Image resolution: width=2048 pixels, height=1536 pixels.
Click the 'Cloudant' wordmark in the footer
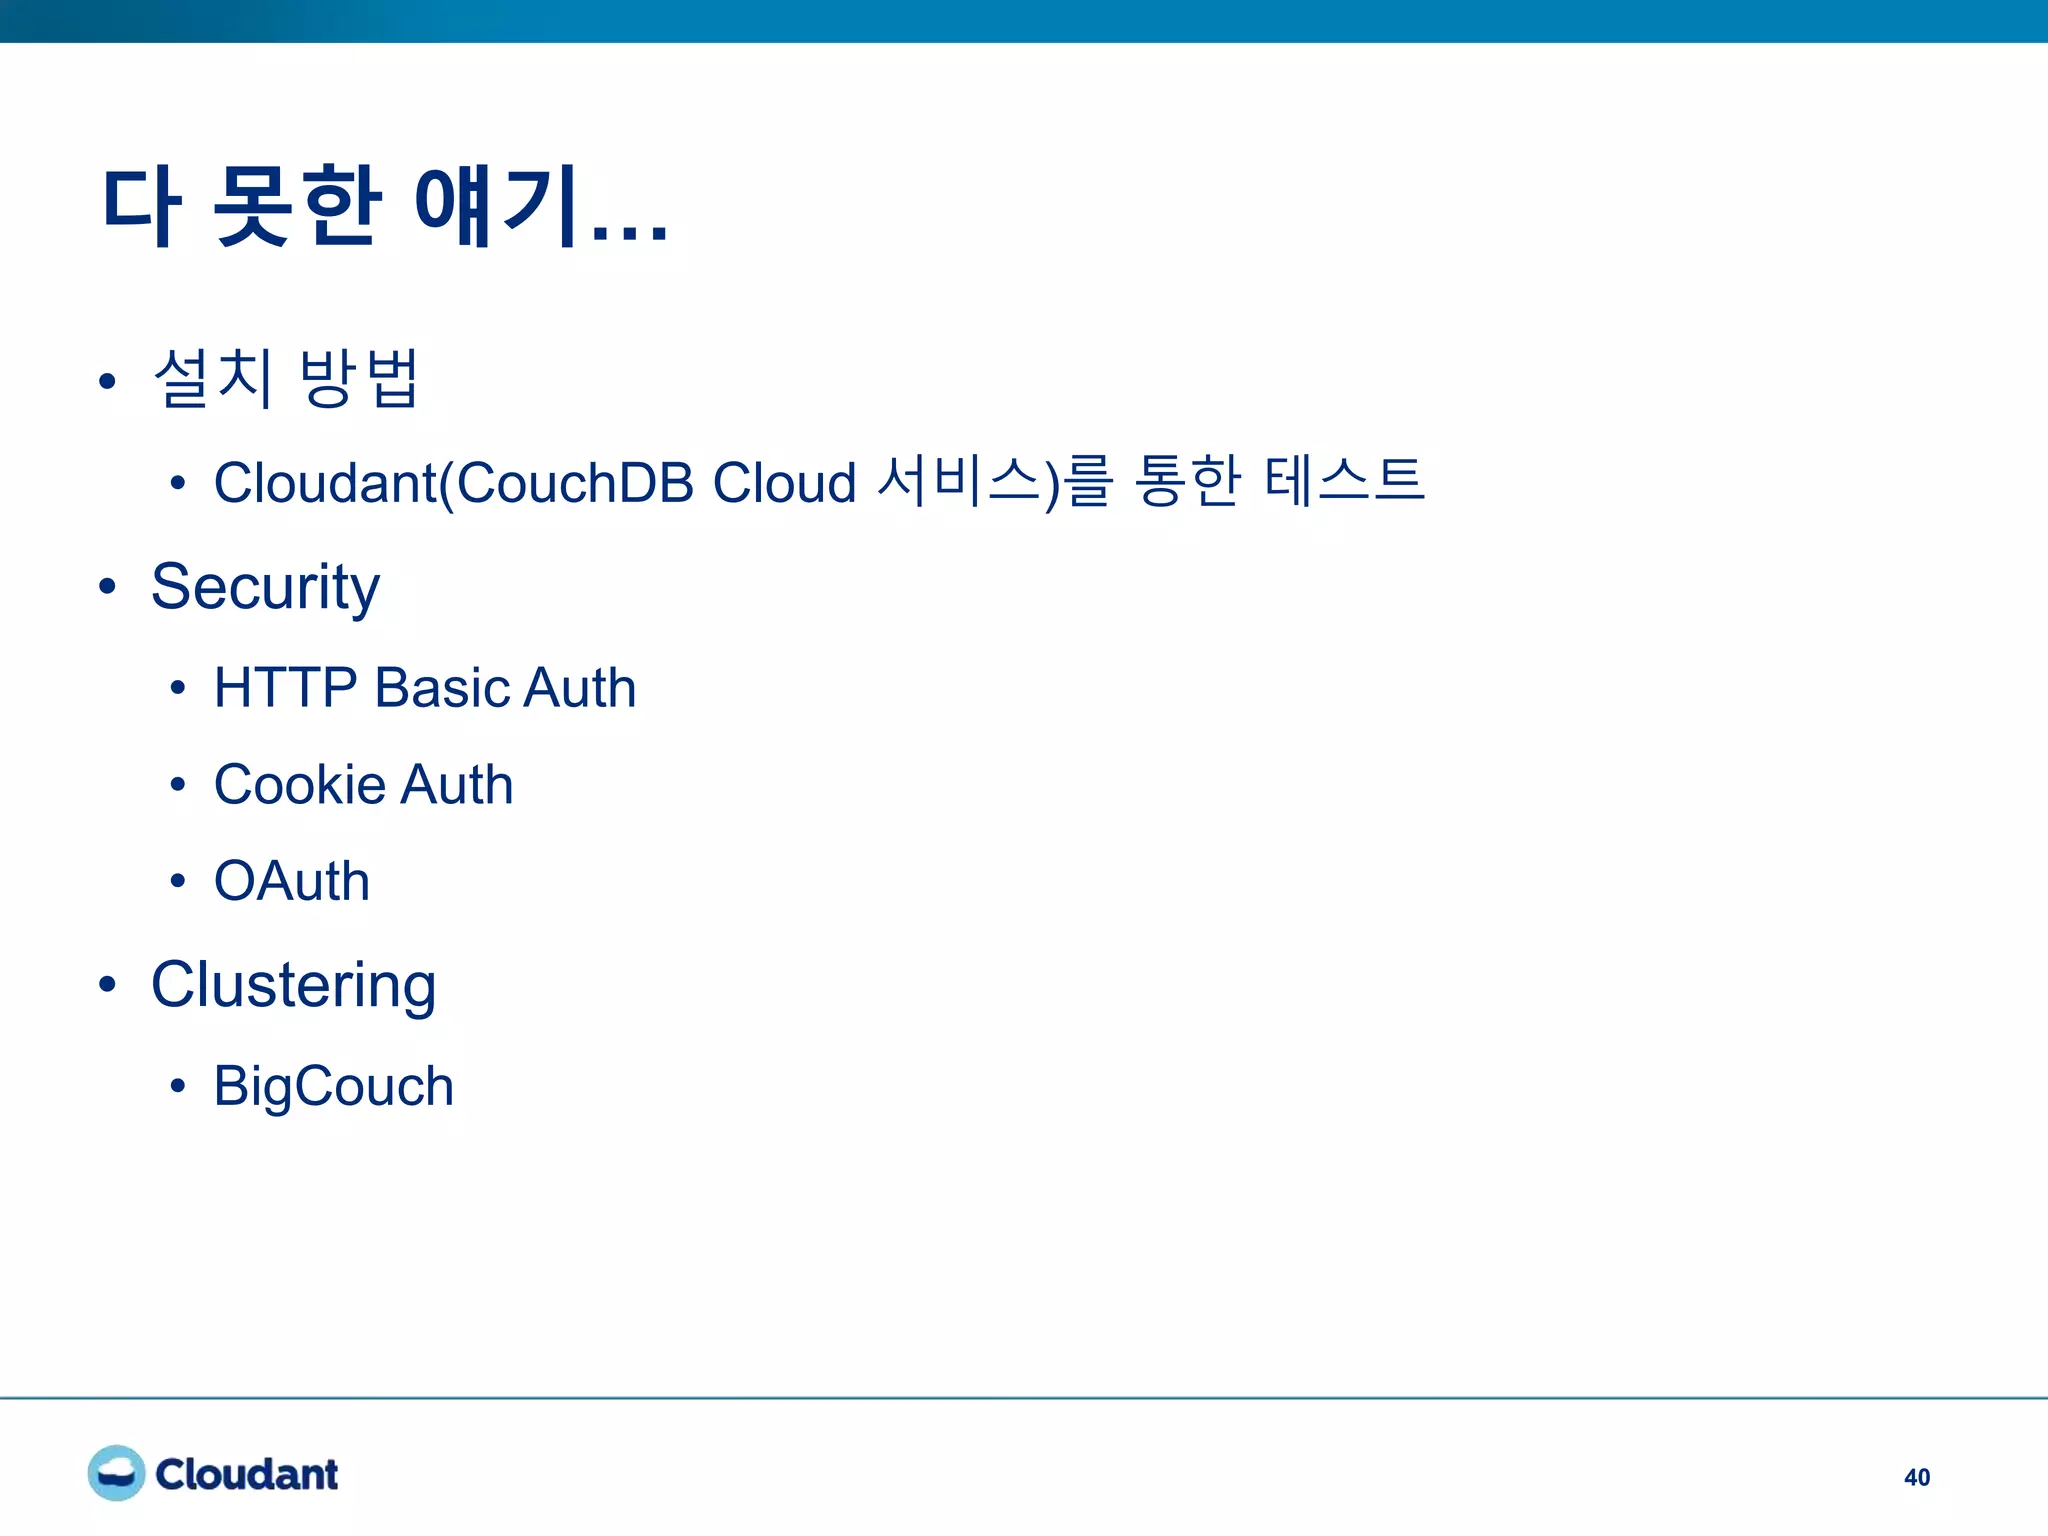(247, 1474)
